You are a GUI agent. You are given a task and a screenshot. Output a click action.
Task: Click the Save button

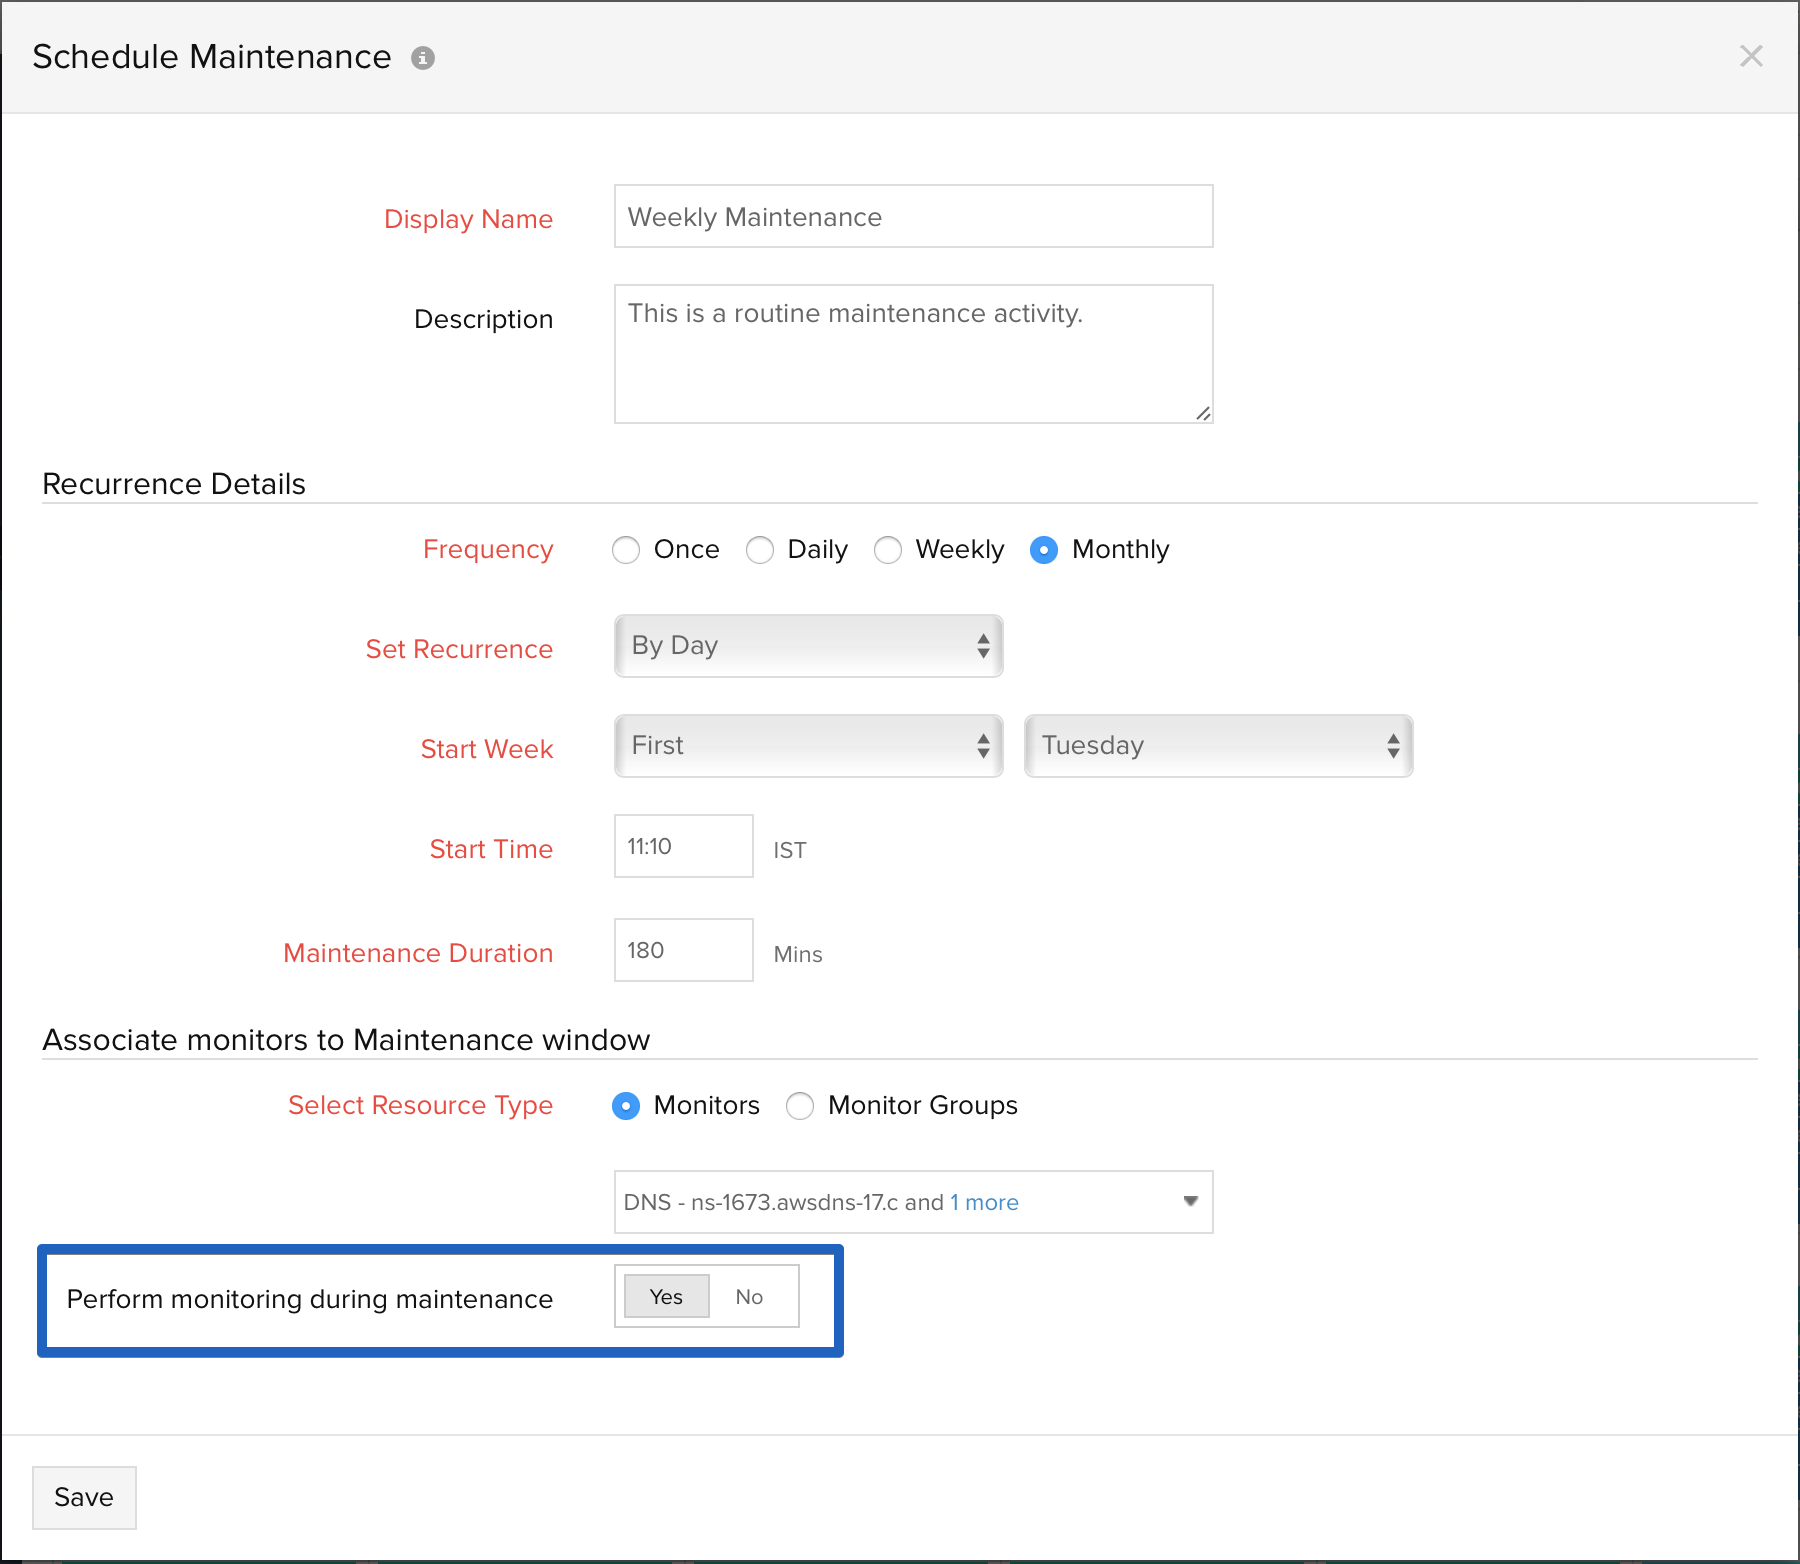[84, 1497]
